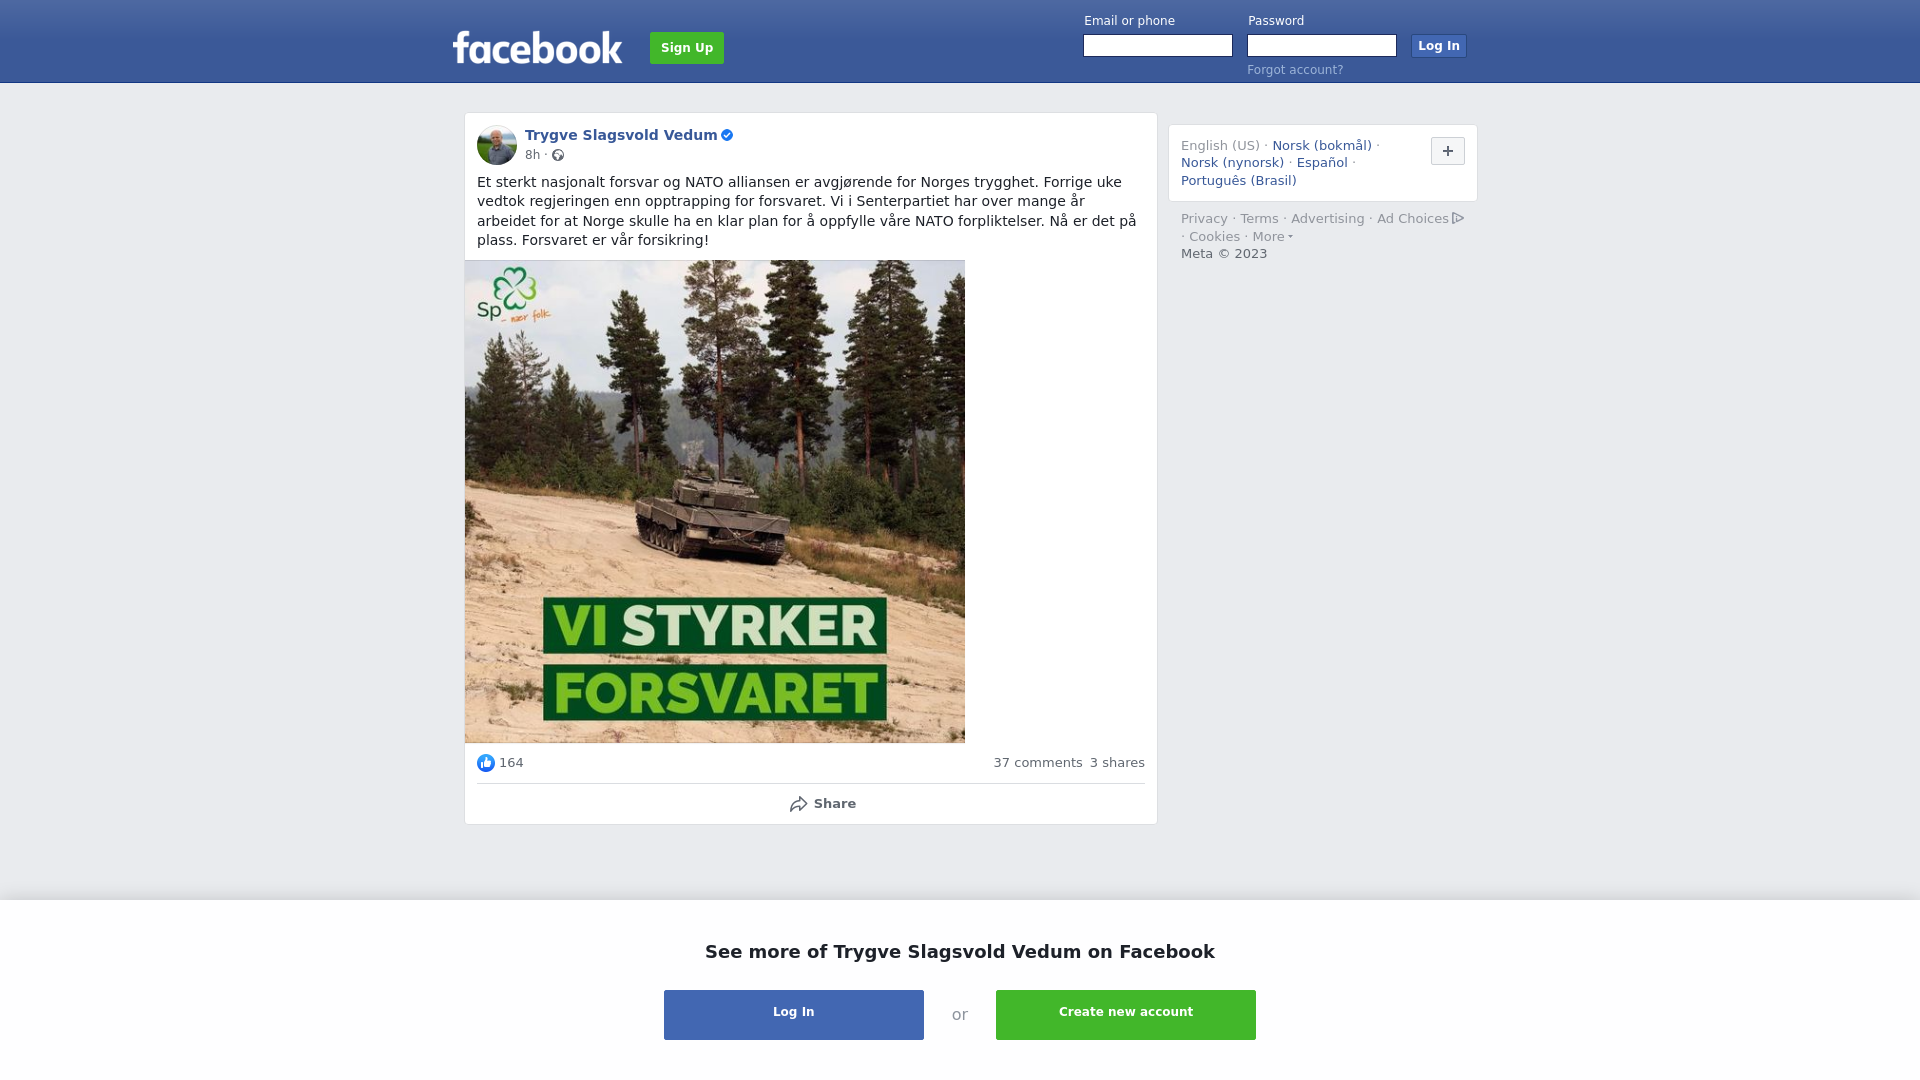The height and width of the screenshot is (1080, 1920).
Task: Select Português (Brasil) language
Action: coord(1239,181)
